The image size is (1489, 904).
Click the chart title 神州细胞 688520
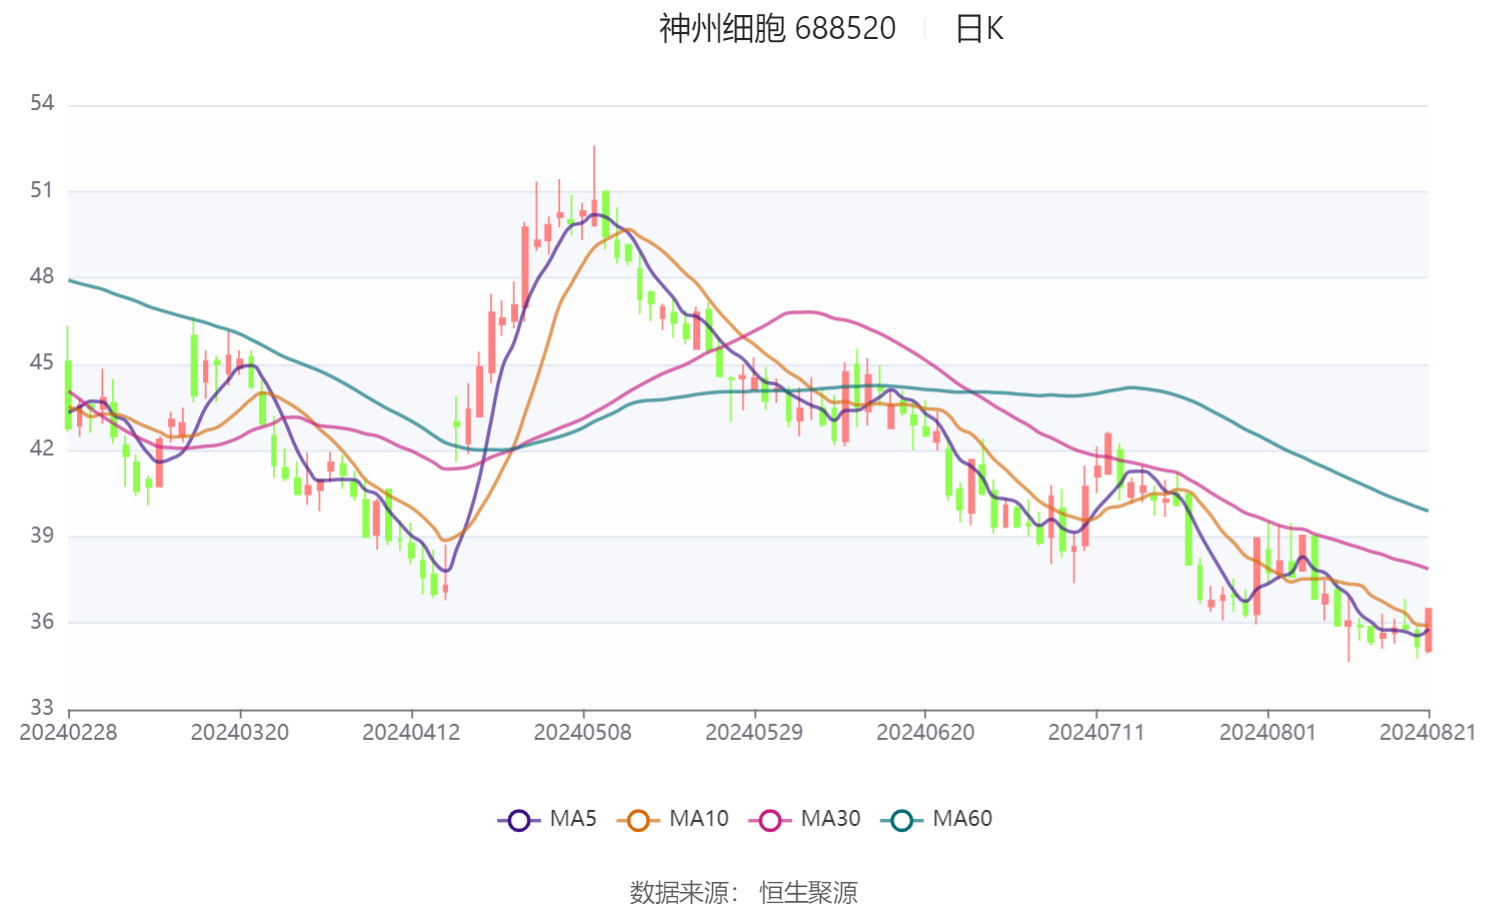click(x=777, y=28)
